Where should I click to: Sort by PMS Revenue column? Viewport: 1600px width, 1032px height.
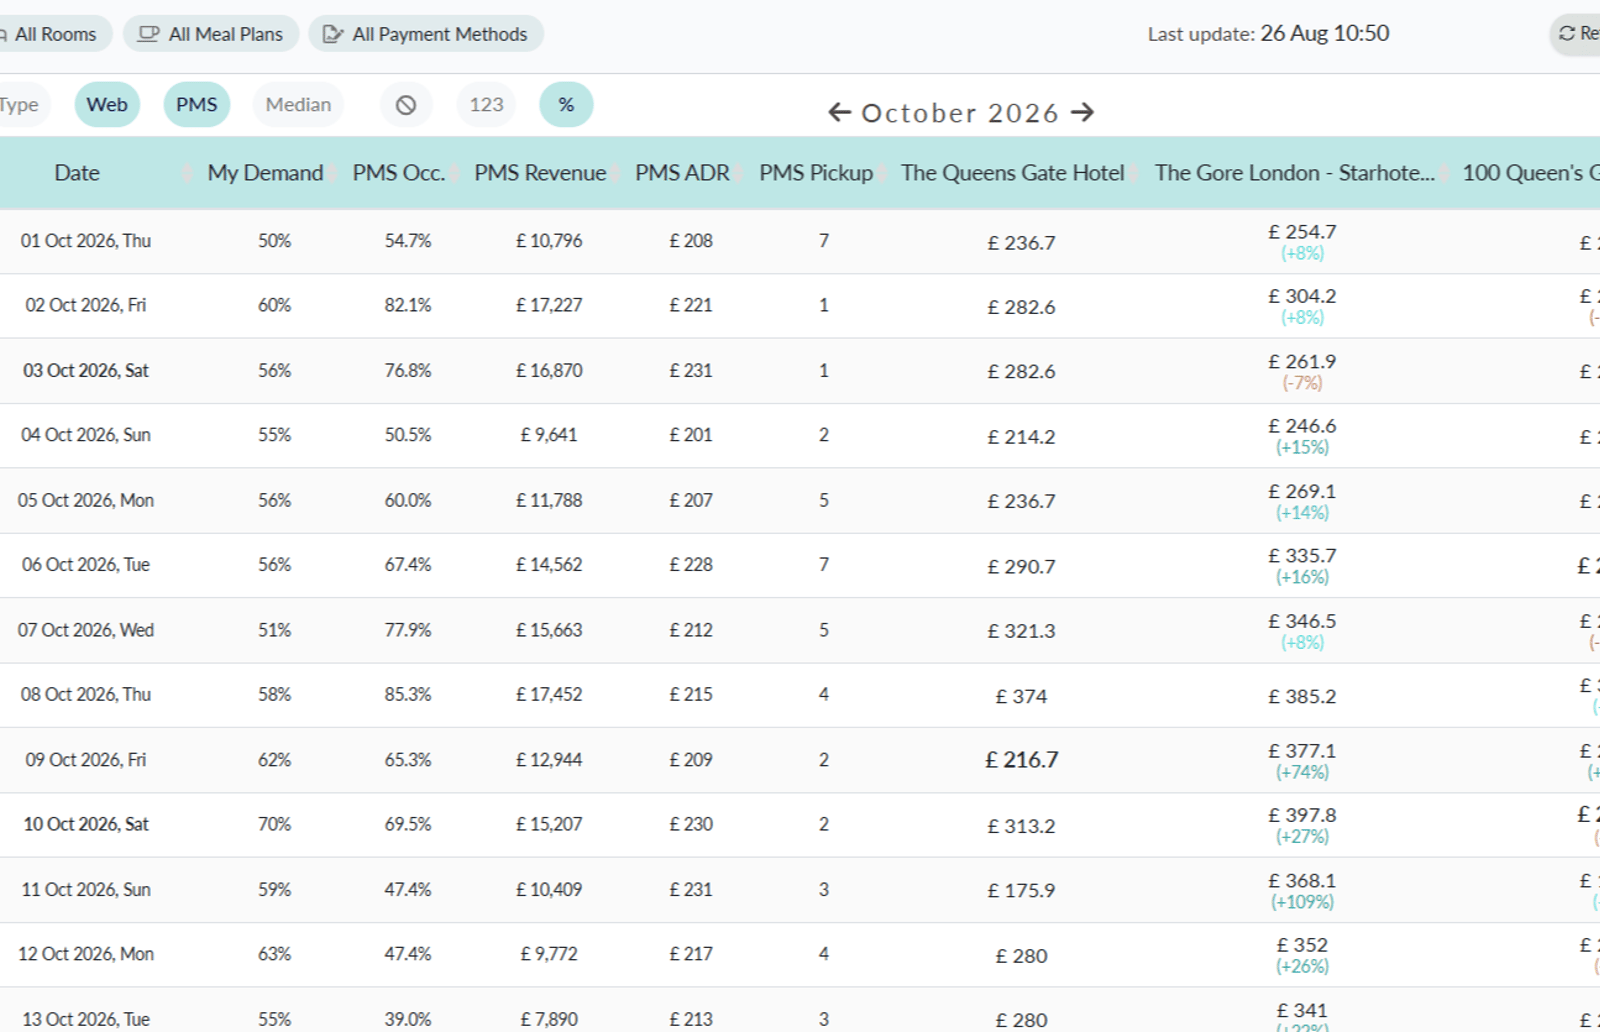540,173
